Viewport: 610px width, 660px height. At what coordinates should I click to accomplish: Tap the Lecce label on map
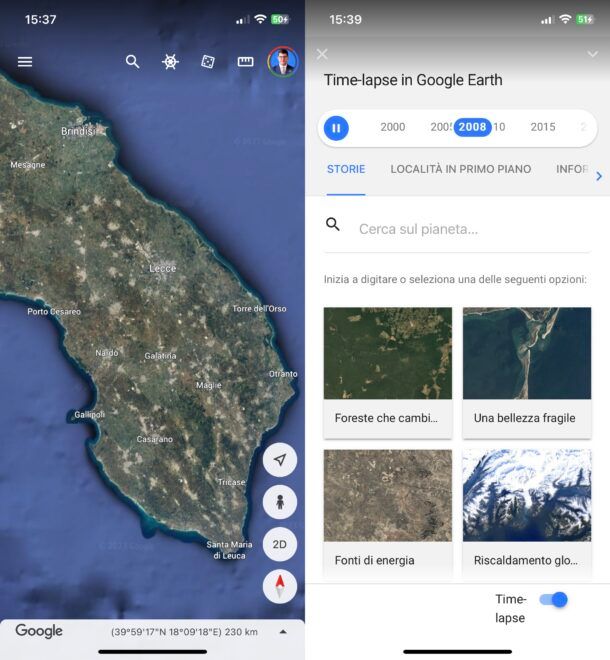click(x=162, y=268)
